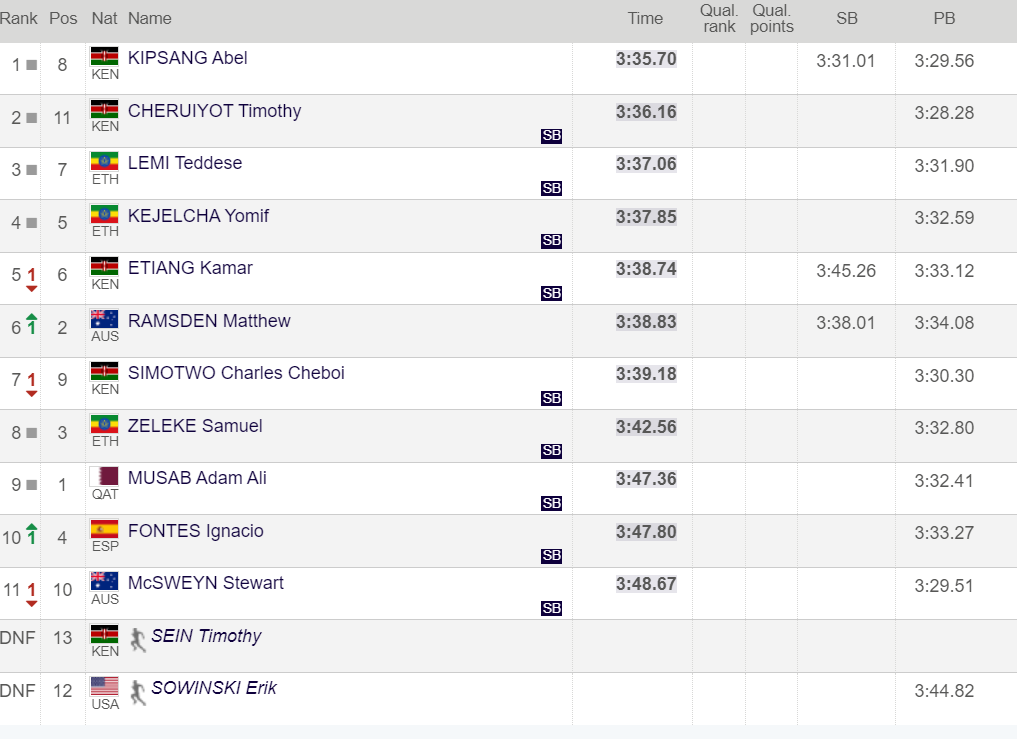1017x739 pixels.
Task: Click grey no-change square at rank 9
Action: click(31, 485)
